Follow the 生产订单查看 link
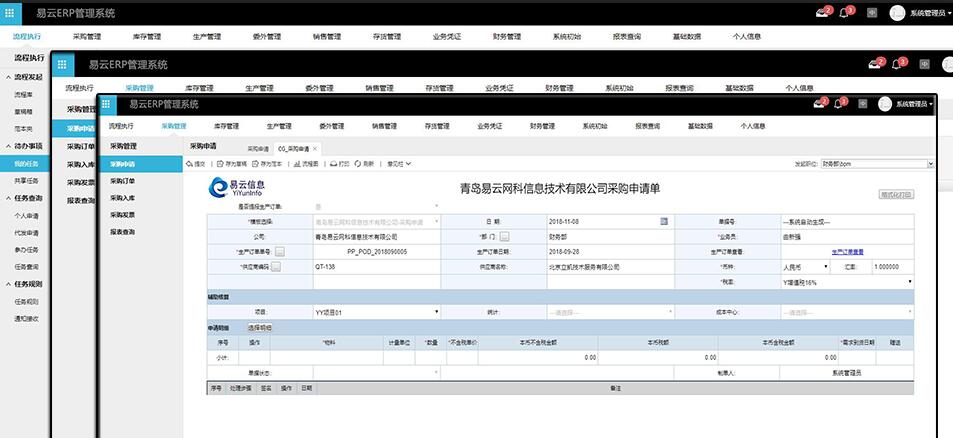 click(847, 252)
